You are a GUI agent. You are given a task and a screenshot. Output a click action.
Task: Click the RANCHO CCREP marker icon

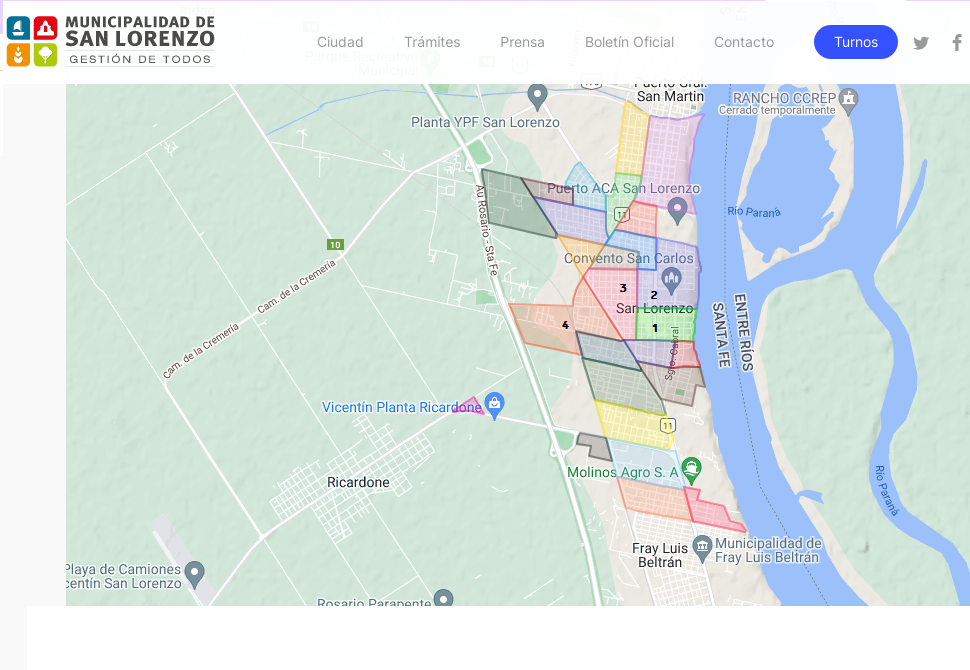point(849,102)
